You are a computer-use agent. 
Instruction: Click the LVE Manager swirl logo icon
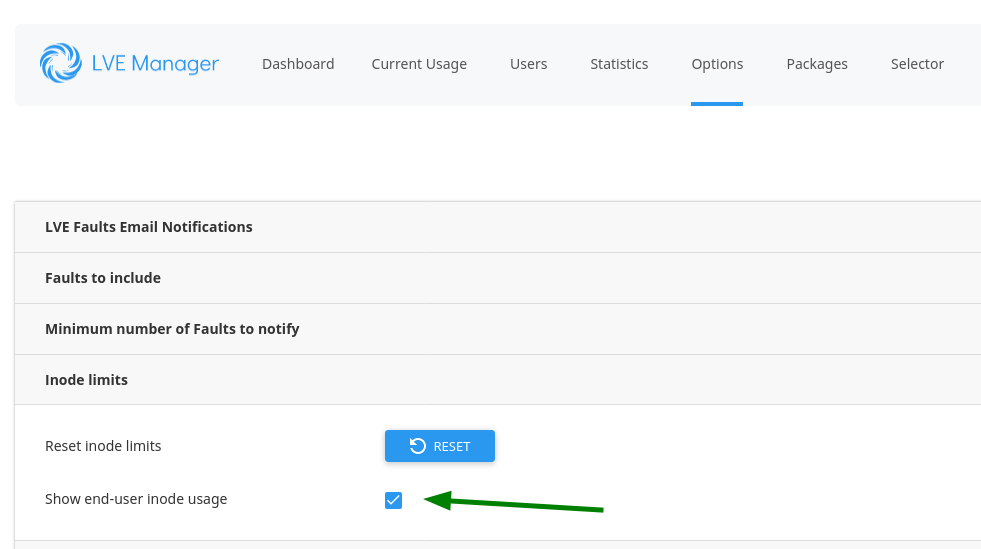[x=61, y=63]
